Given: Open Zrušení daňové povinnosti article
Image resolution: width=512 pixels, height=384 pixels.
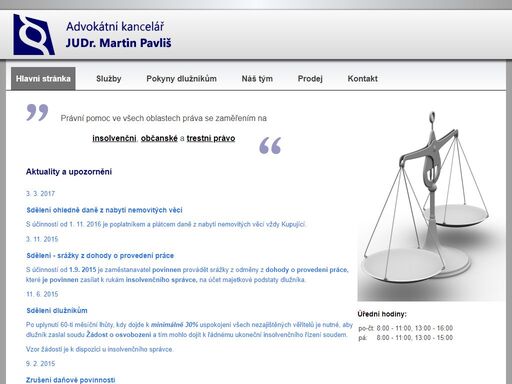Looking at the screenshot, I should coord(71,380).
